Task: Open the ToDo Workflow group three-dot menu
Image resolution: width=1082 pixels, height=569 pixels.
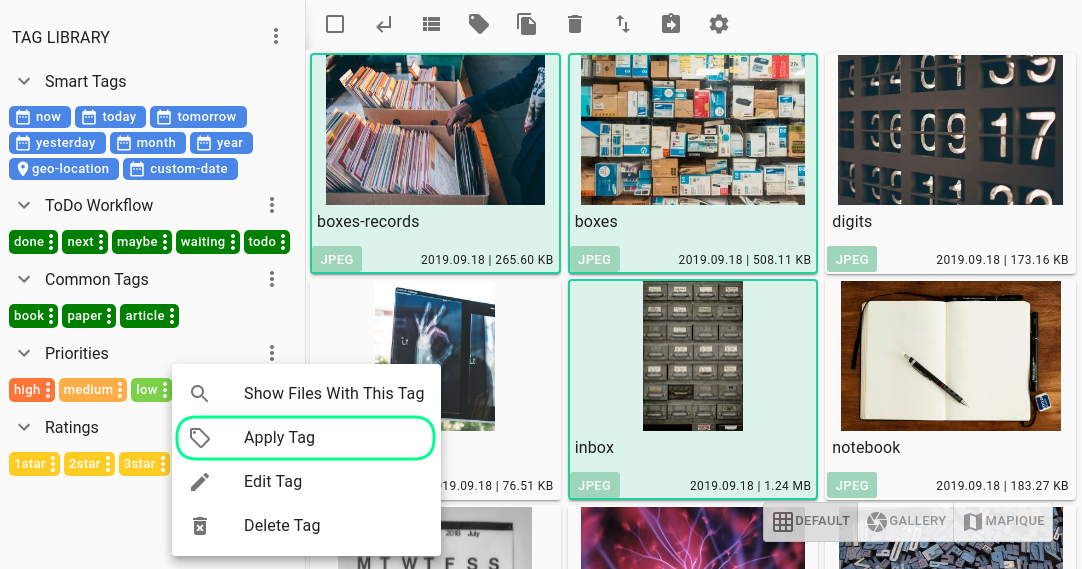Action: pyautogui.click(x=272, y=205)
